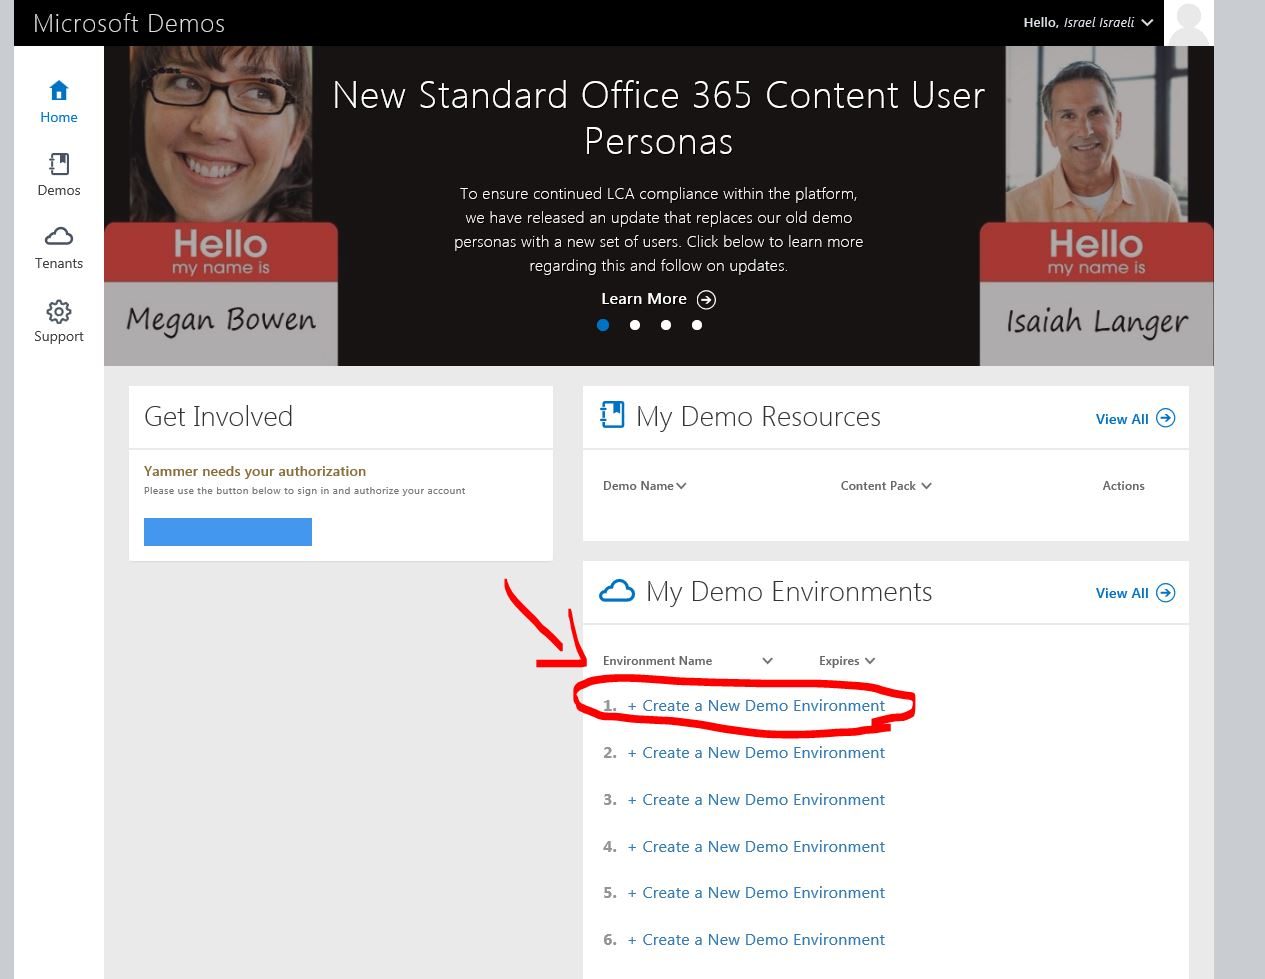Click the View All arrow in Demo Environments
The height and width of the screenshot is (979, 1265).
(1166, 593)
